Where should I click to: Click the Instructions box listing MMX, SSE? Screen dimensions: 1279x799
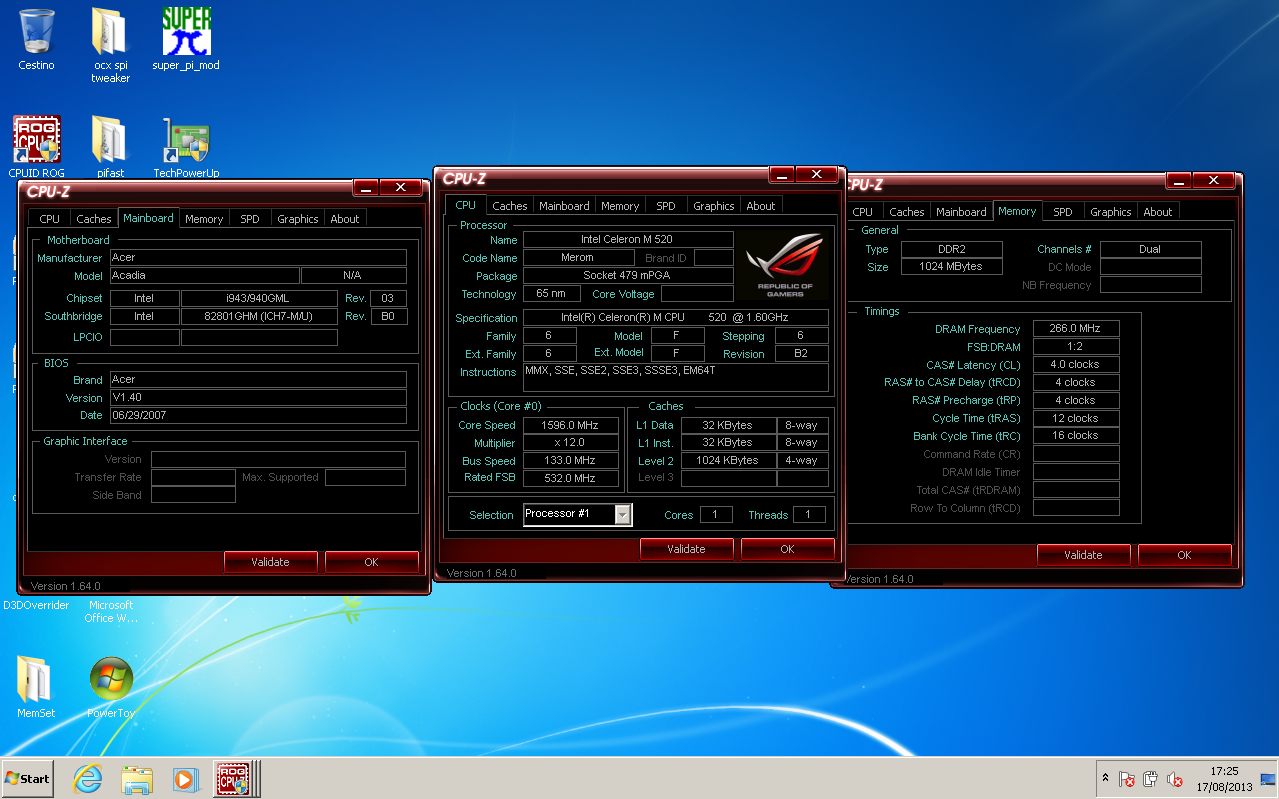pos(676,377)
